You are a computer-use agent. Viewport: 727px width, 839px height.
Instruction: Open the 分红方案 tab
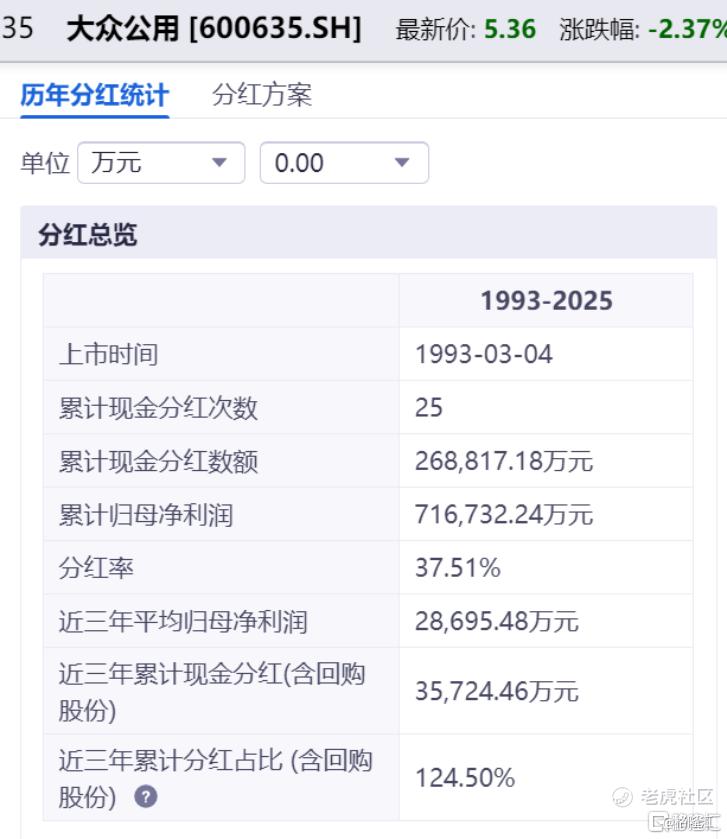[262, 95]
